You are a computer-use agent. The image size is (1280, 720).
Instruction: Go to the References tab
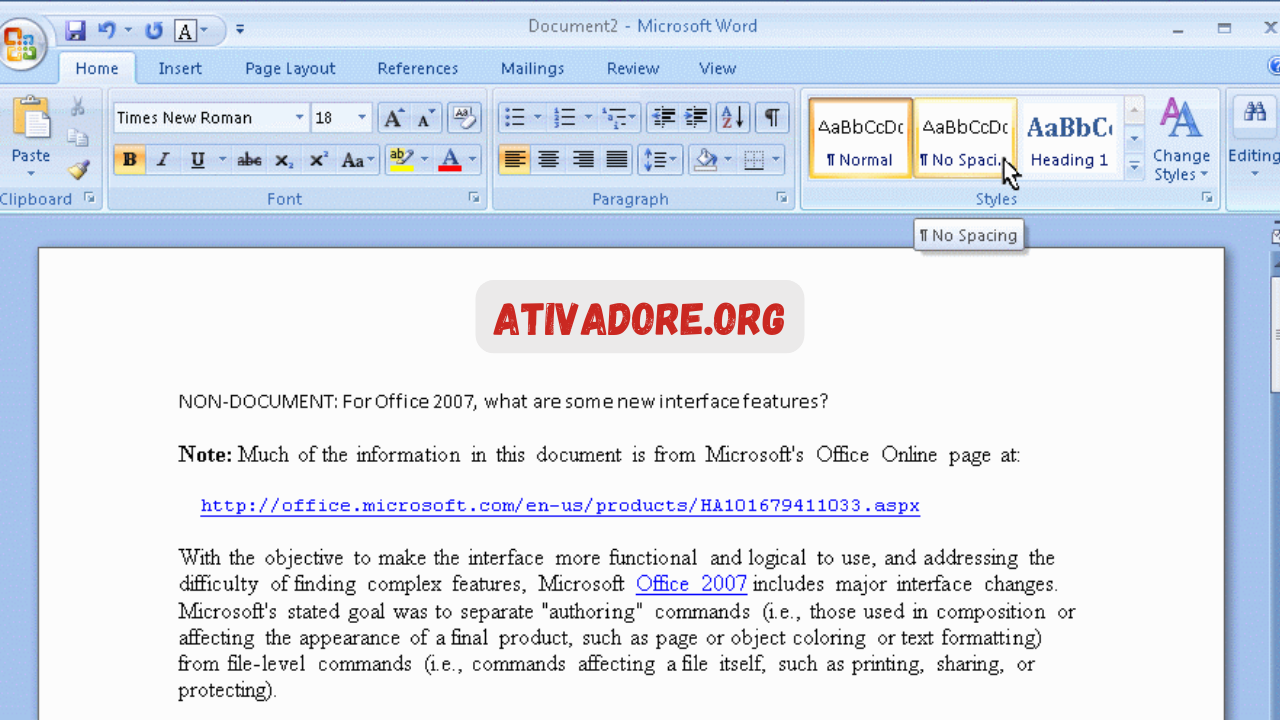[418, 68]
